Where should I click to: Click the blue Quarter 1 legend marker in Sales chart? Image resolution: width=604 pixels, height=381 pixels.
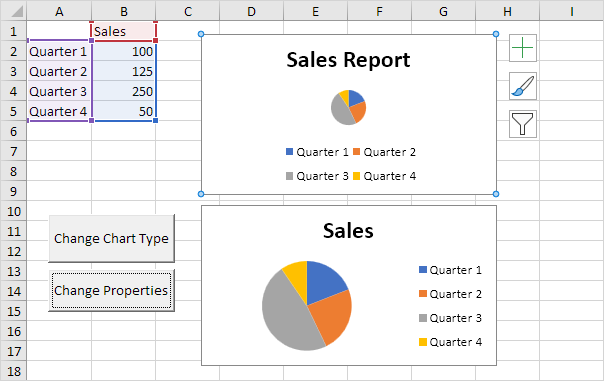coord(423,270)
